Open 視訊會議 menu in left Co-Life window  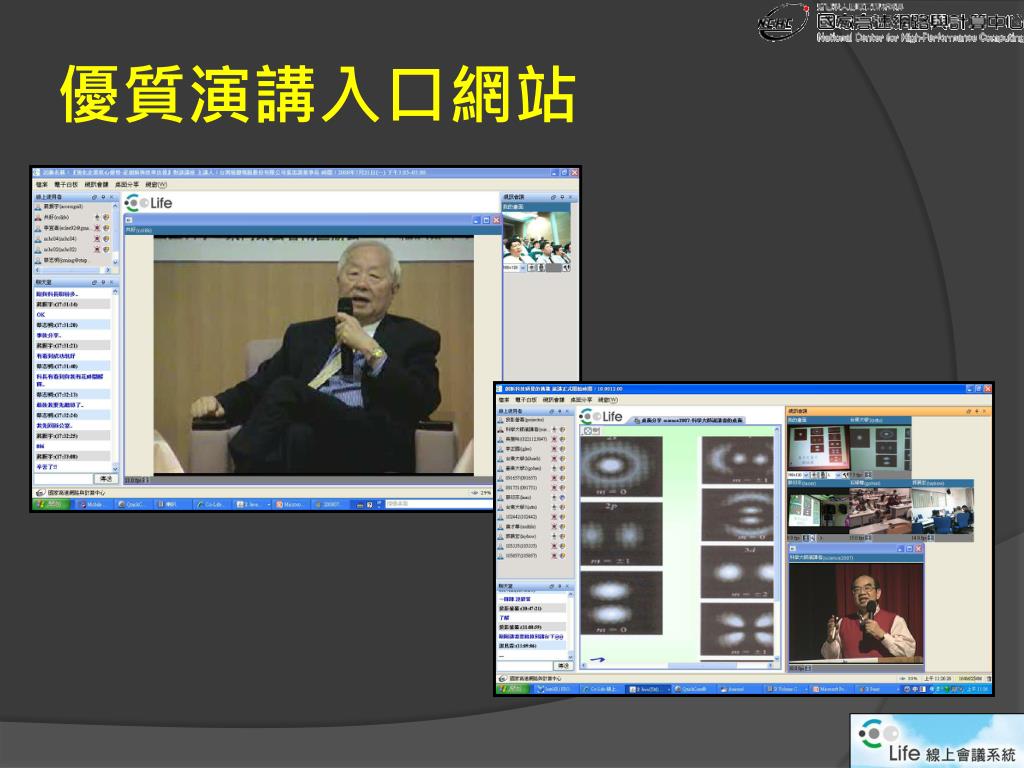click(x=96, y=185)
